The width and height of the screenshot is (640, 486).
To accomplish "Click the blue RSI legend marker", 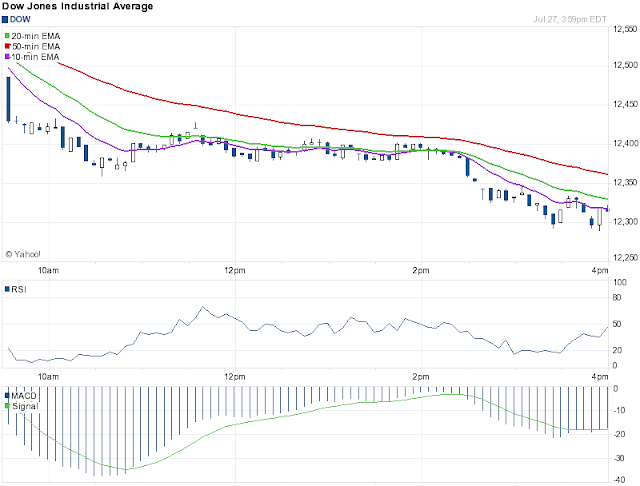I will (7, 289).
